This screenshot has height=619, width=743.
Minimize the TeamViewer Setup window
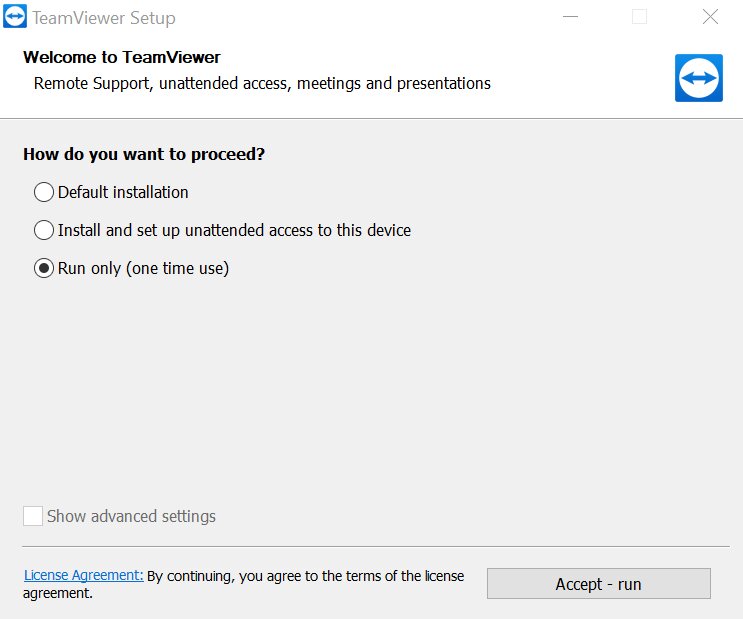(x=570, y=17)
